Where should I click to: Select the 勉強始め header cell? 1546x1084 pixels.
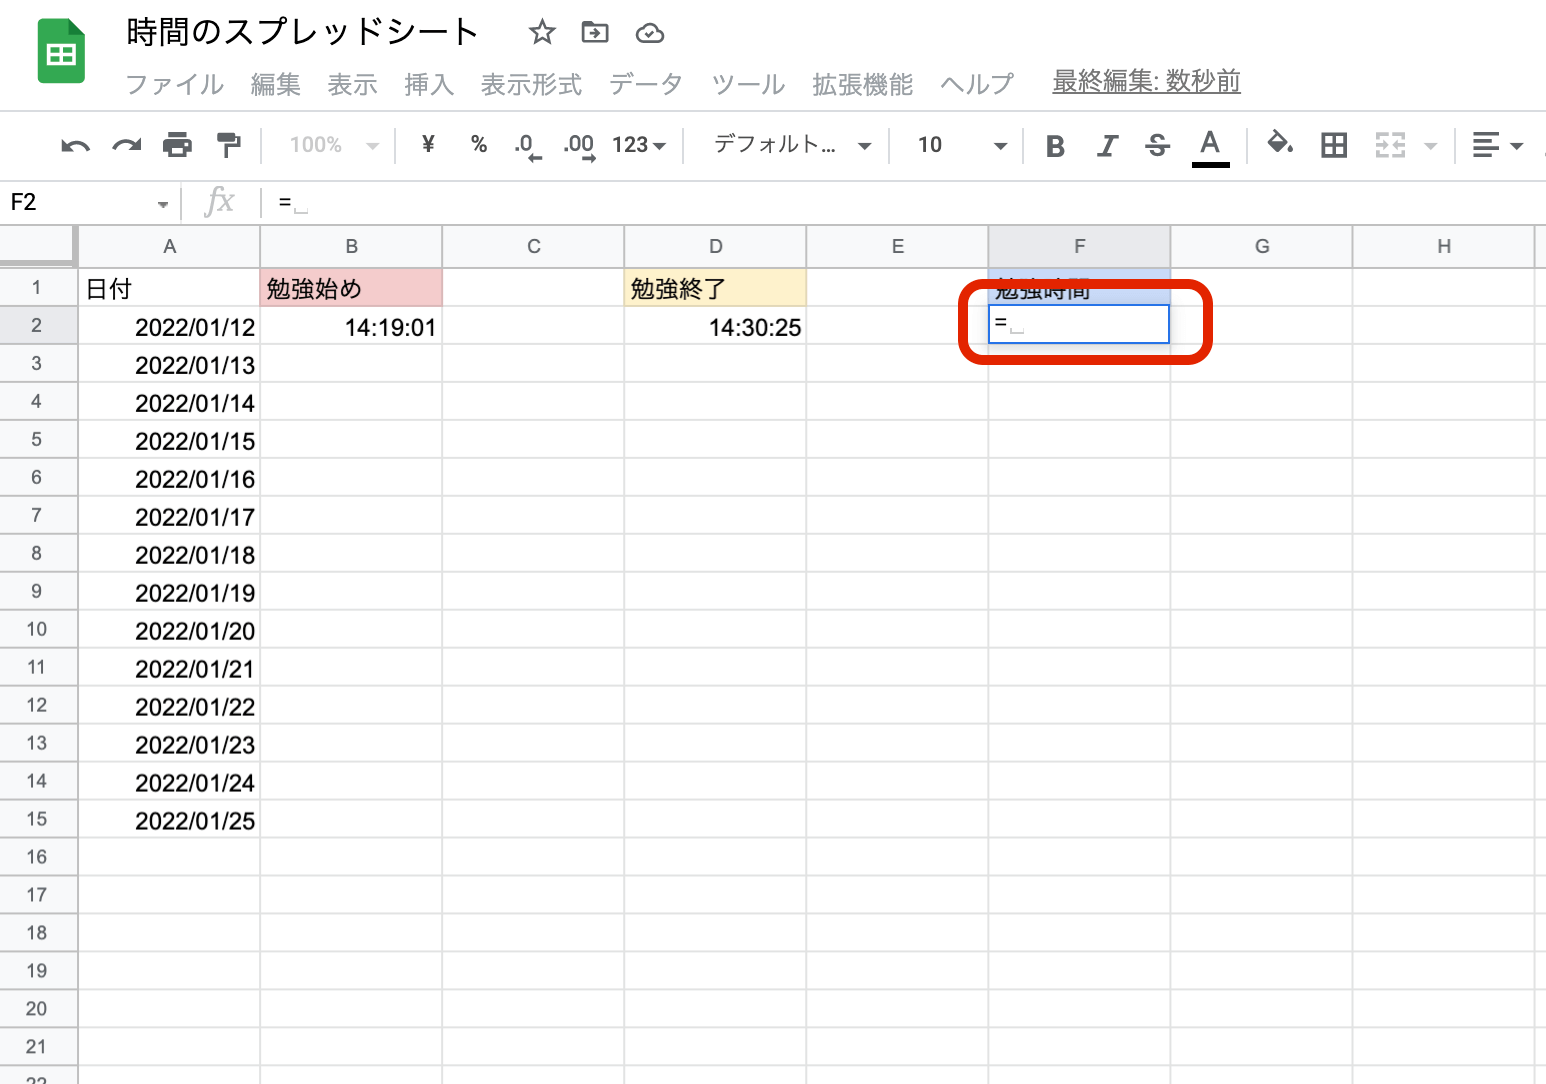point(351,288)
